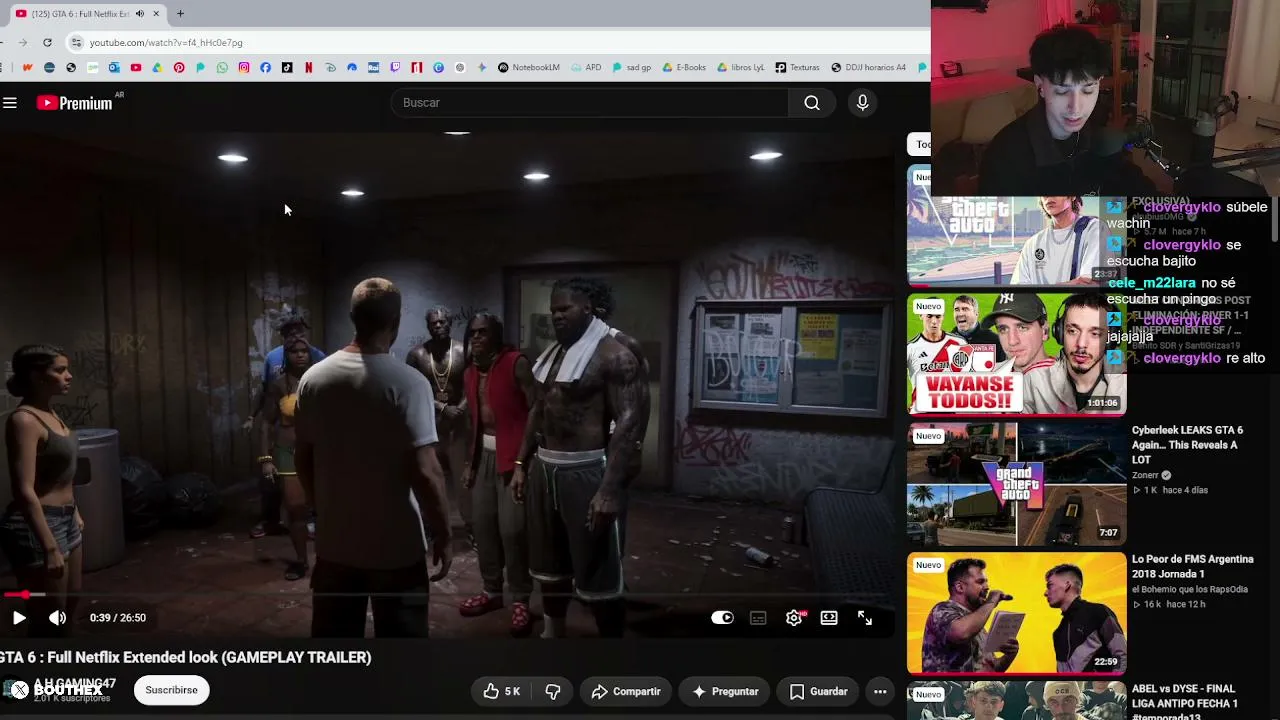Save video with Guardar button
The height and width of the screenshot is (720, 1280).
pos(819,691)
